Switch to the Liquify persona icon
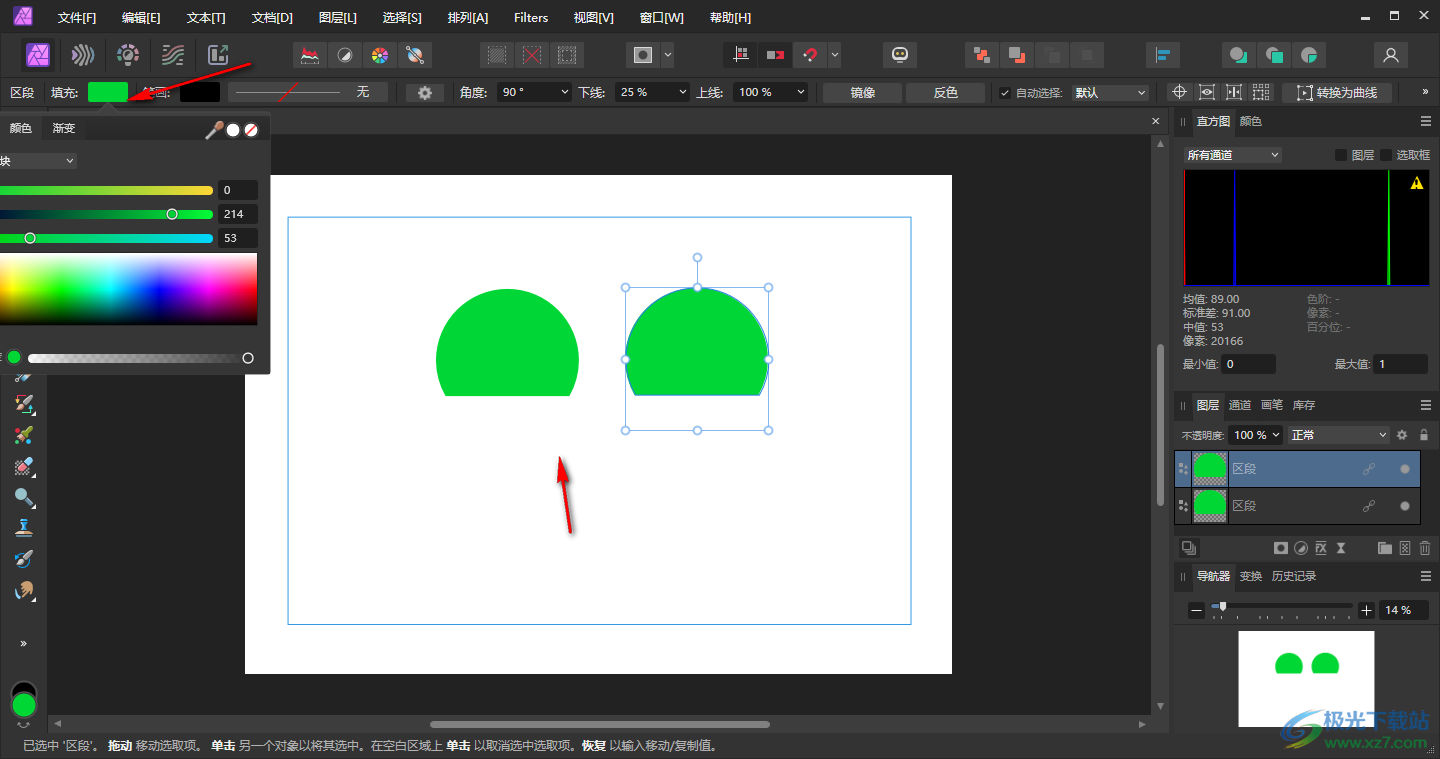1440x759 pixels. click(84, 55)
